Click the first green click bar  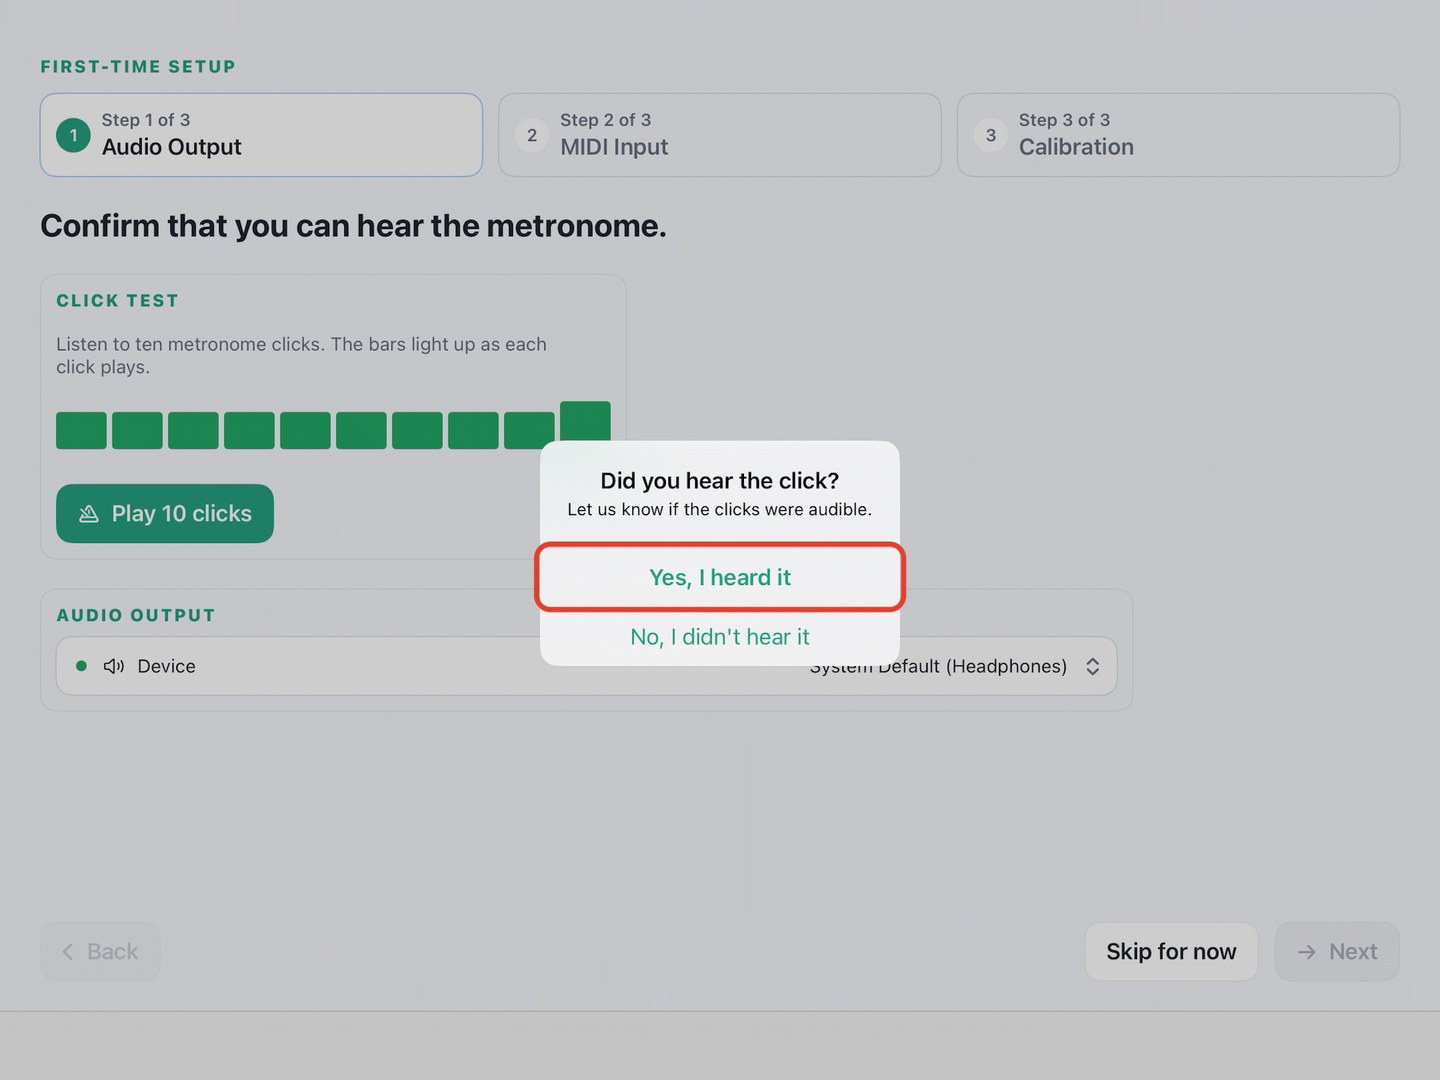81,430
